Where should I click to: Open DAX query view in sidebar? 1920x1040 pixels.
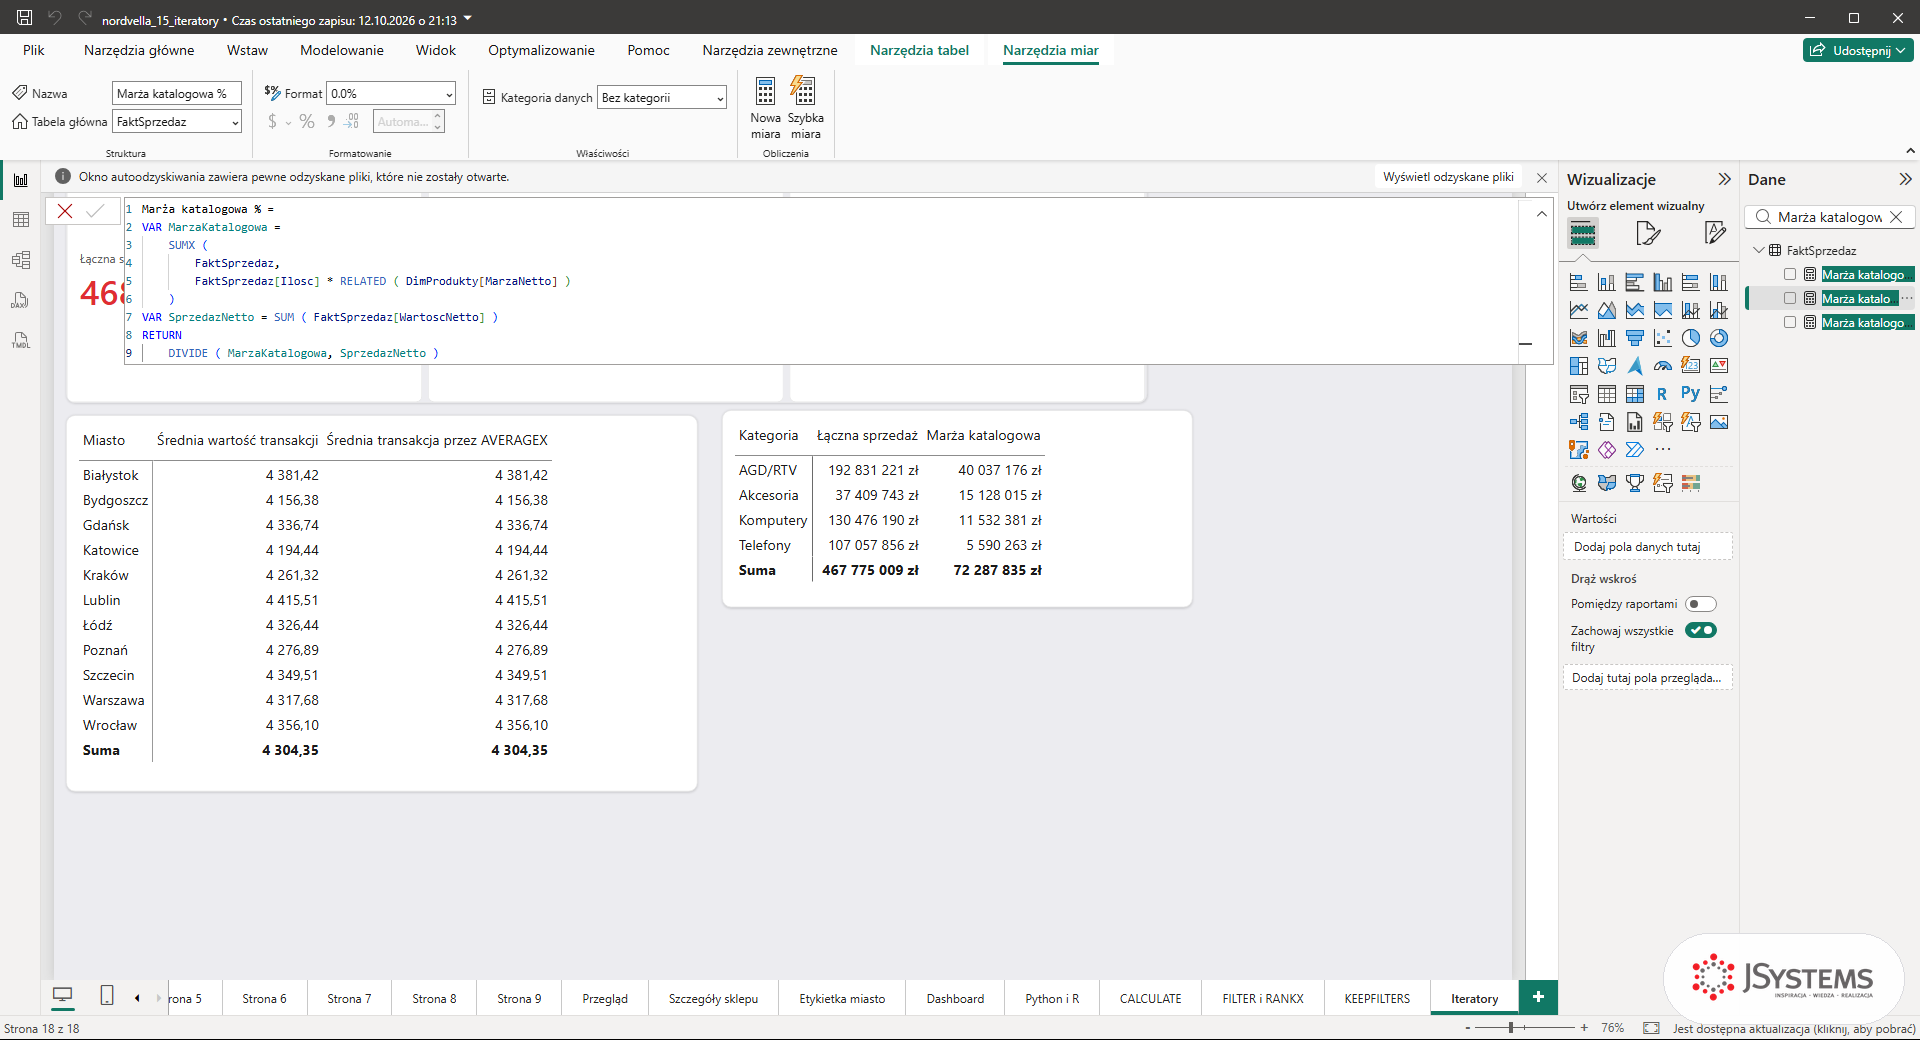21,300
